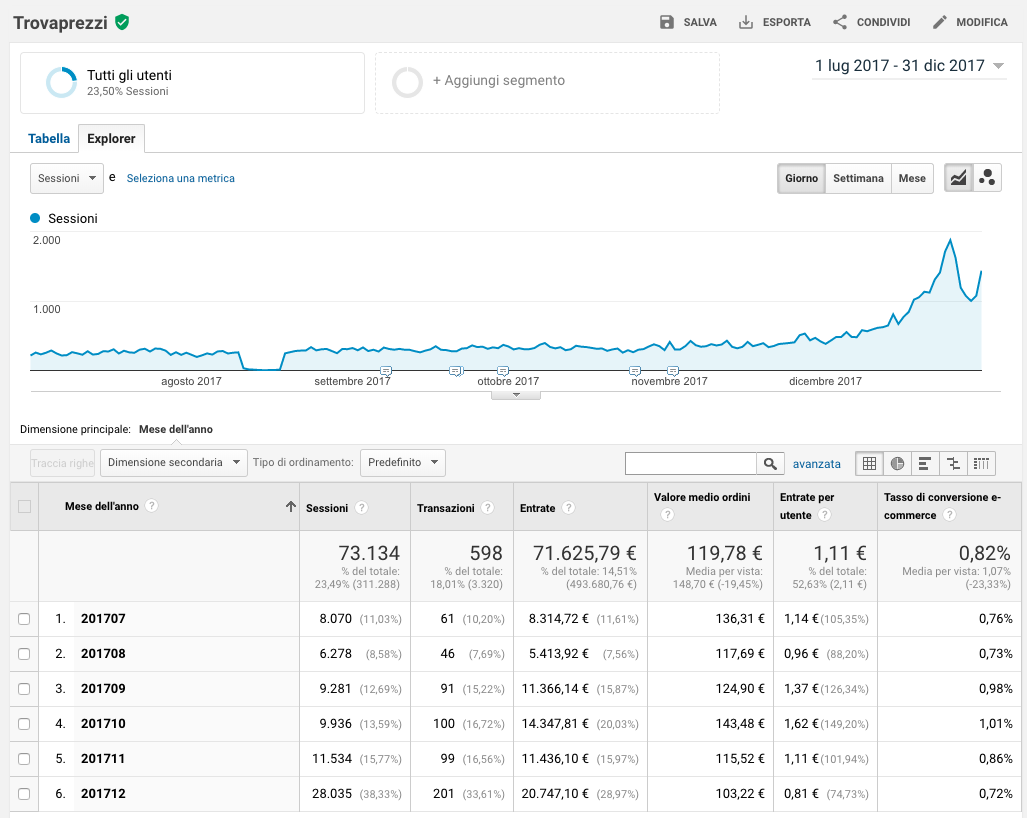Viewport: 1027px width, 818px height.
Task: Click the search magnifier icon
Action: [x=770, y=464]
